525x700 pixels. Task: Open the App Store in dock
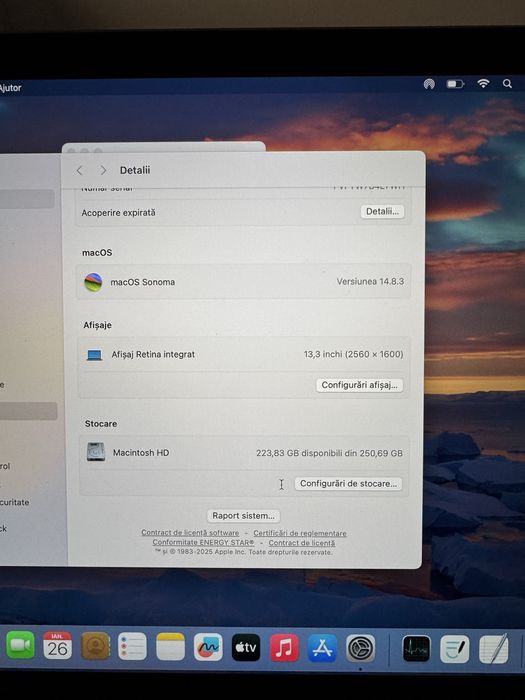322,648
